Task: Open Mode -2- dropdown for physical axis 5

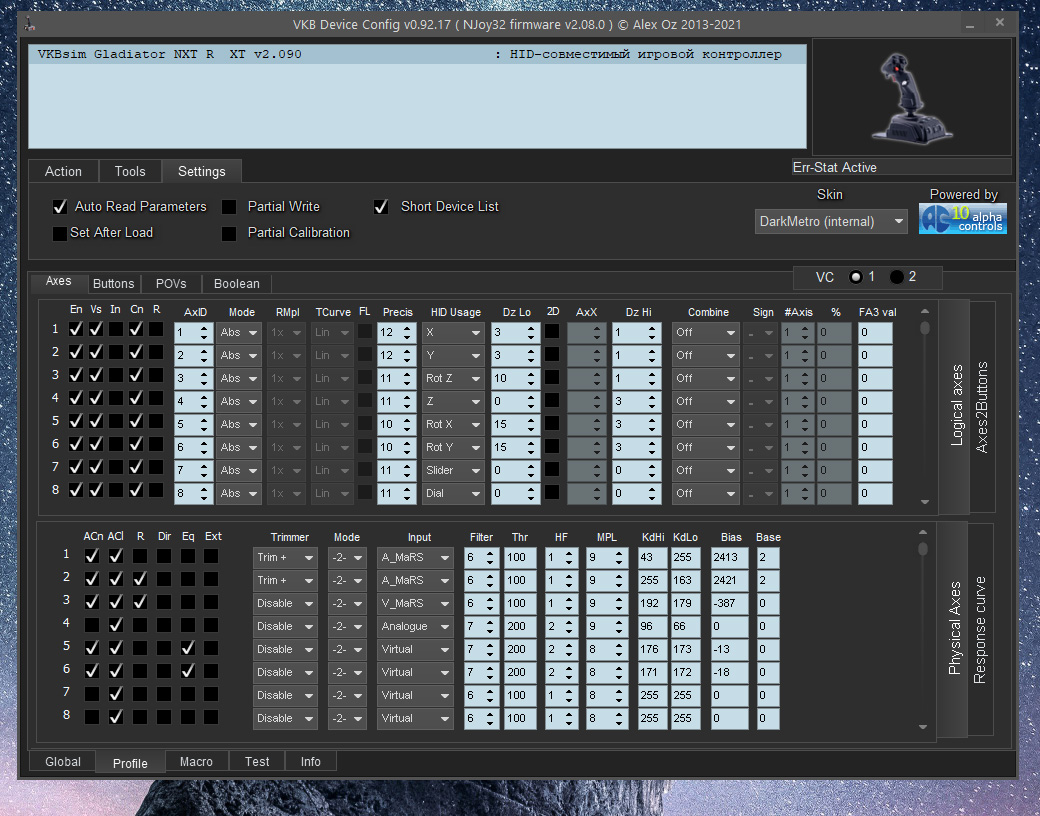Action: pos(348,649)
